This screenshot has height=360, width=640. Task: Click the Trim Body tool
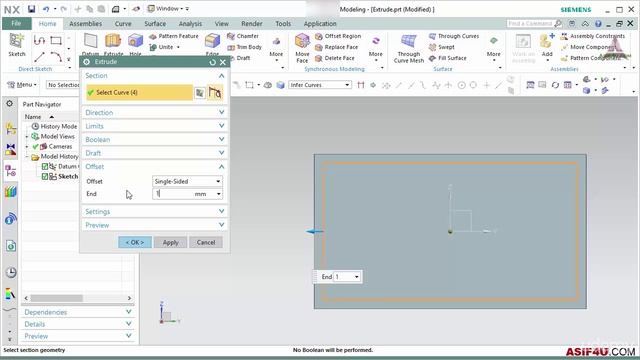[244, 47]
